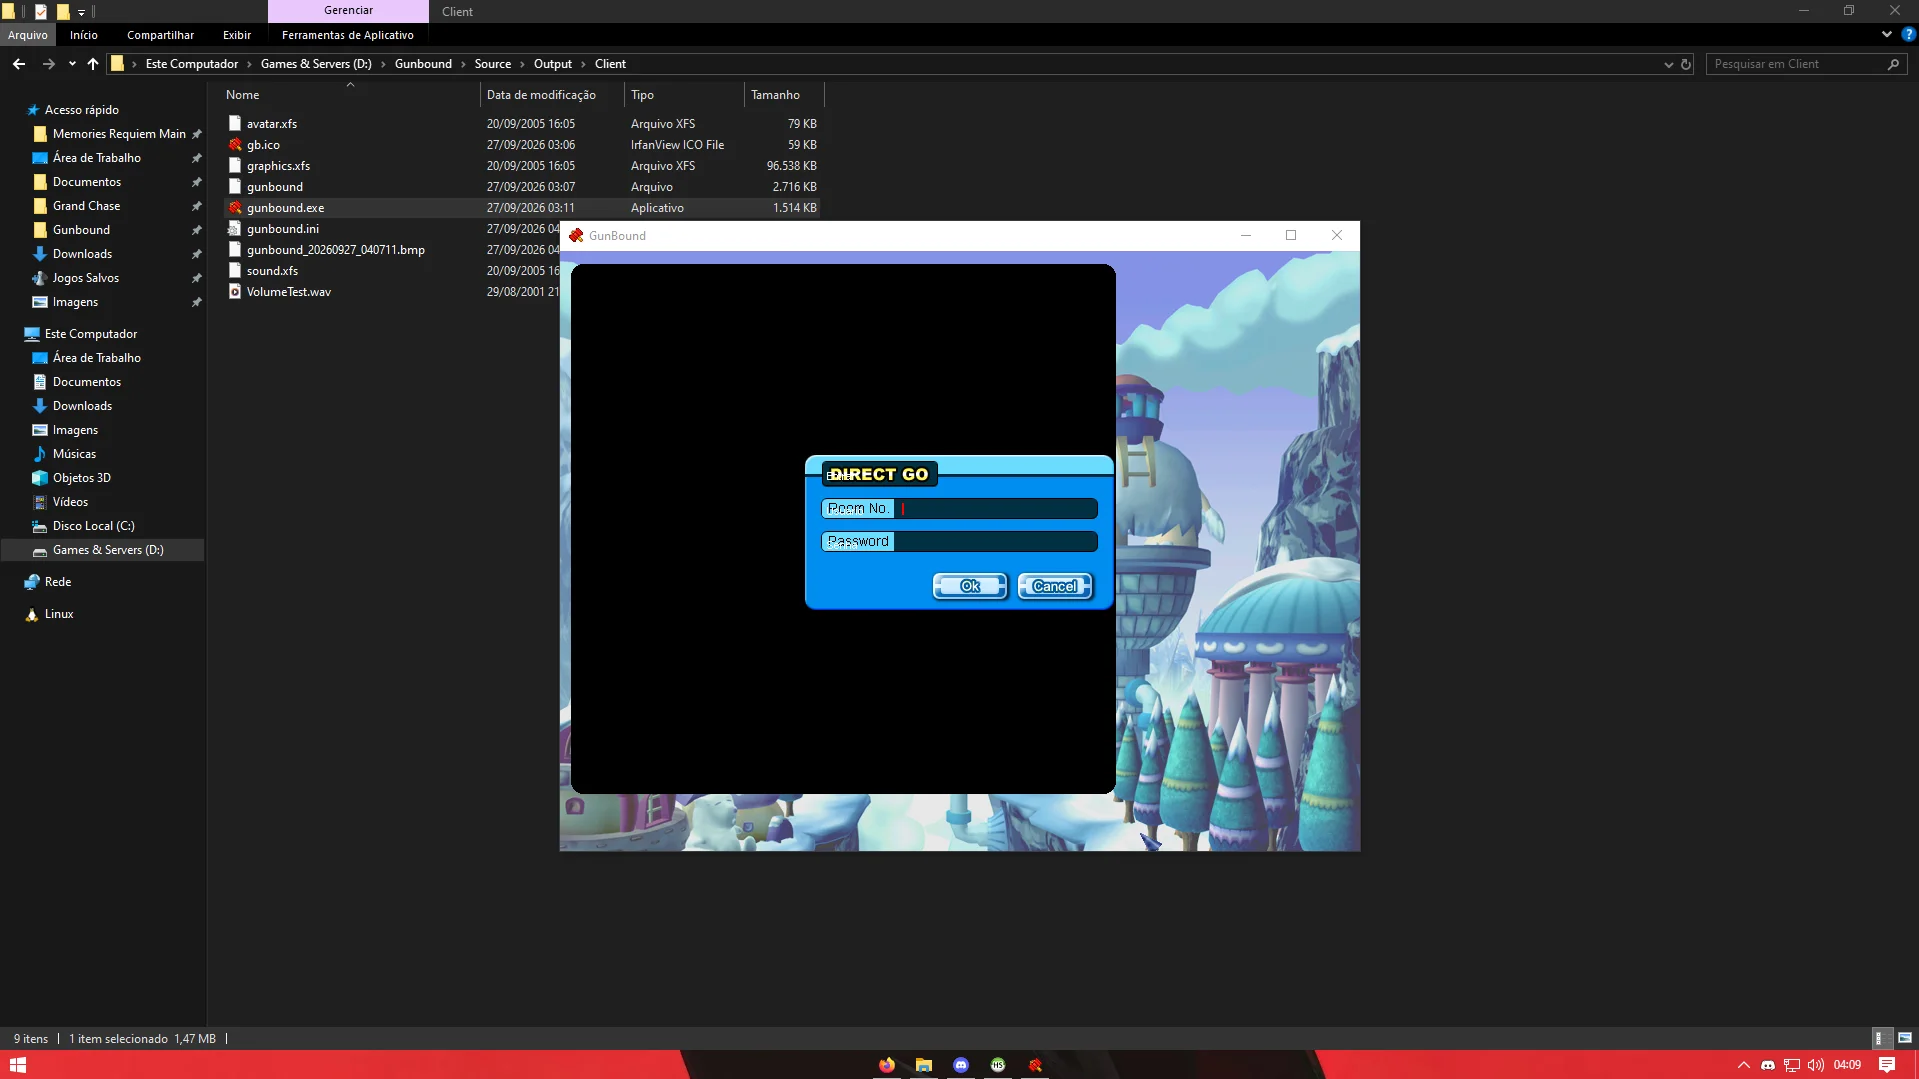Viewport: 1919px width, 1079px height.
Task: Open Linux in navigation pane
Action: pyautogui.click(x=59, y=614)
